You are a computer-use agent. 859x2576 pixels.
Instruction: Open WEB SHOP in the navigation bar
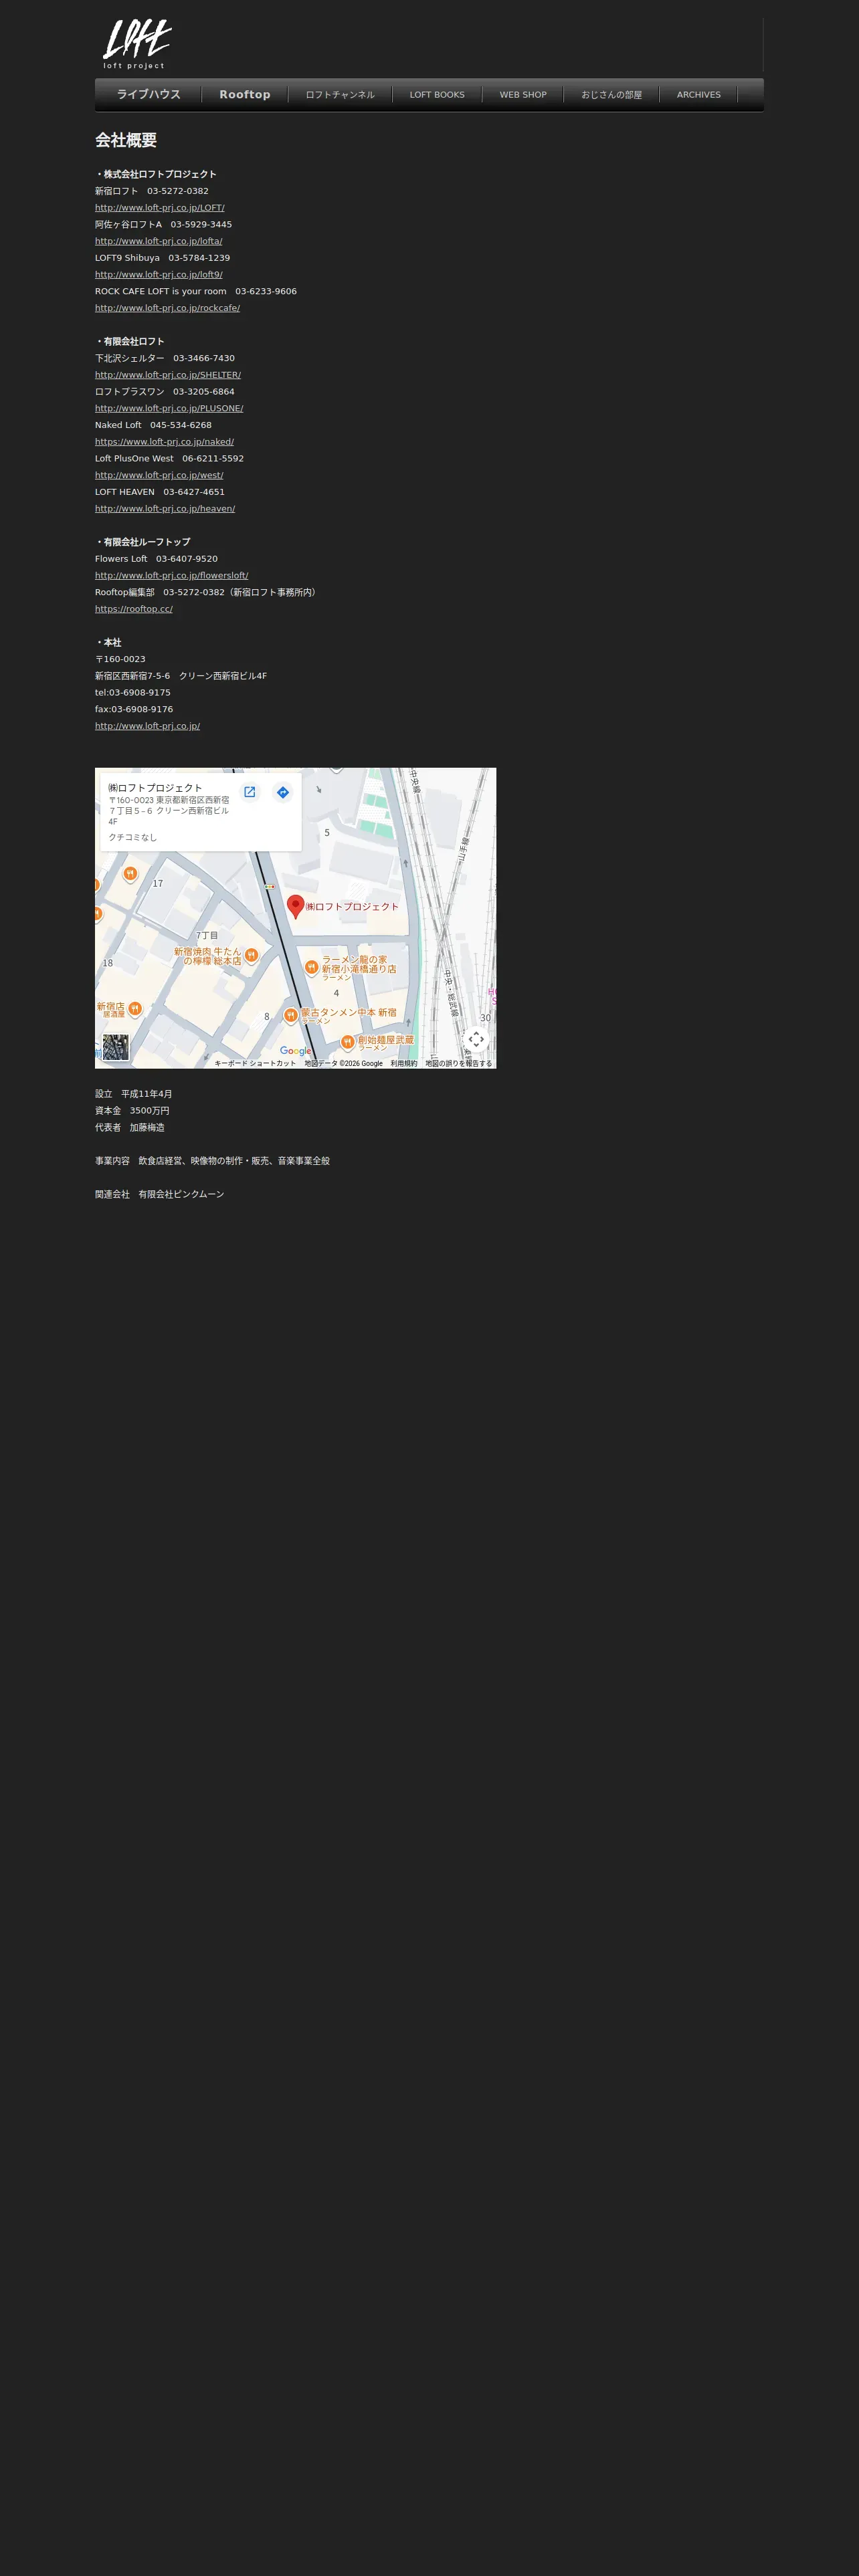click(x=523, y=95)
